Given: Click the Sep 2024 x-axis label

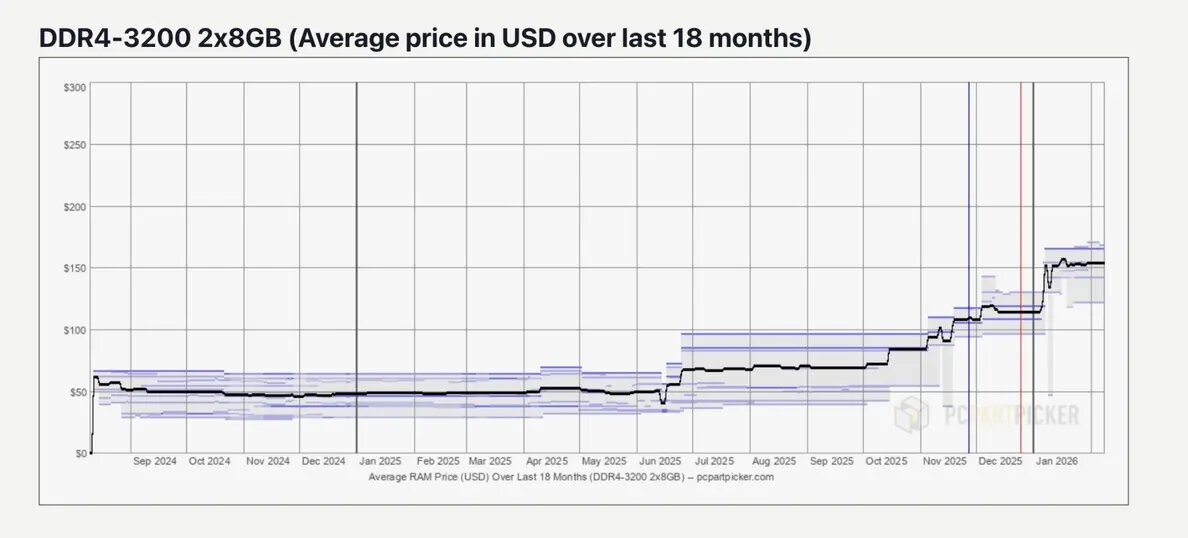Looking at the screenshot, I should [x=155, y=461].
